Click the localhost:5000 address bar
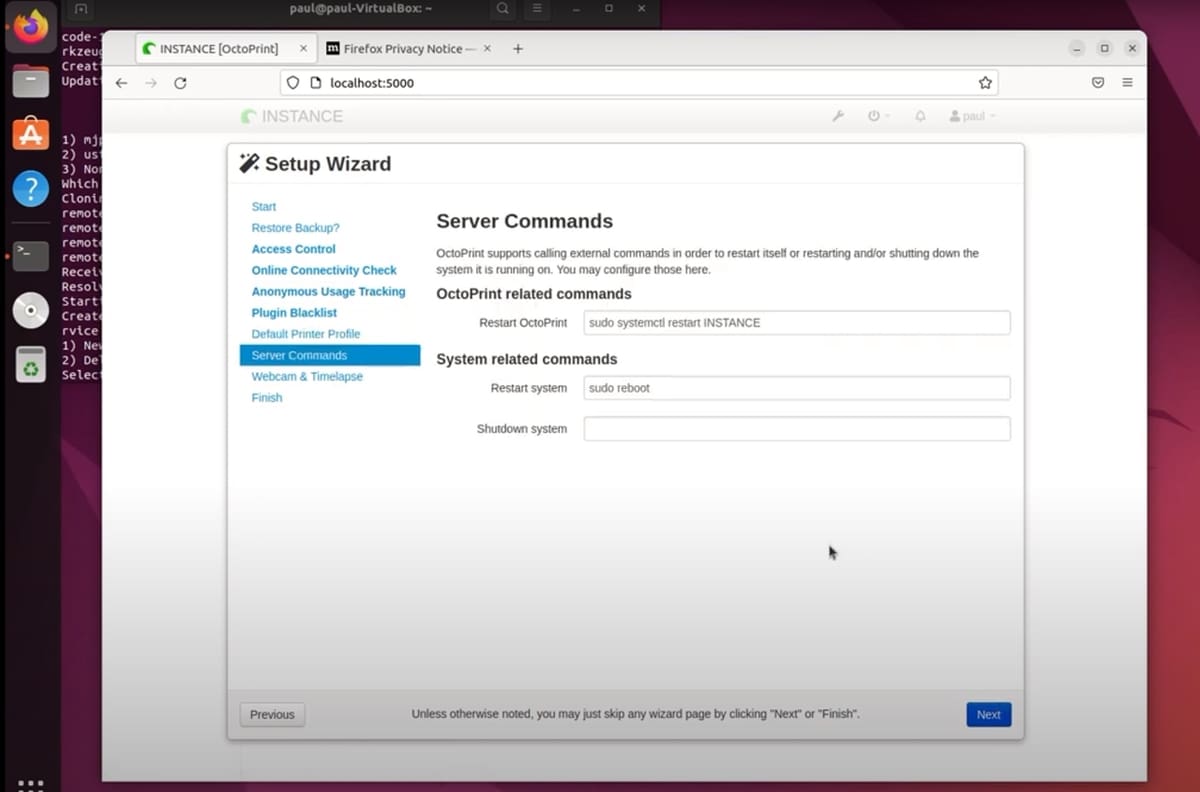Viewport: 1200px width, 792px height. tap(640, 83)
